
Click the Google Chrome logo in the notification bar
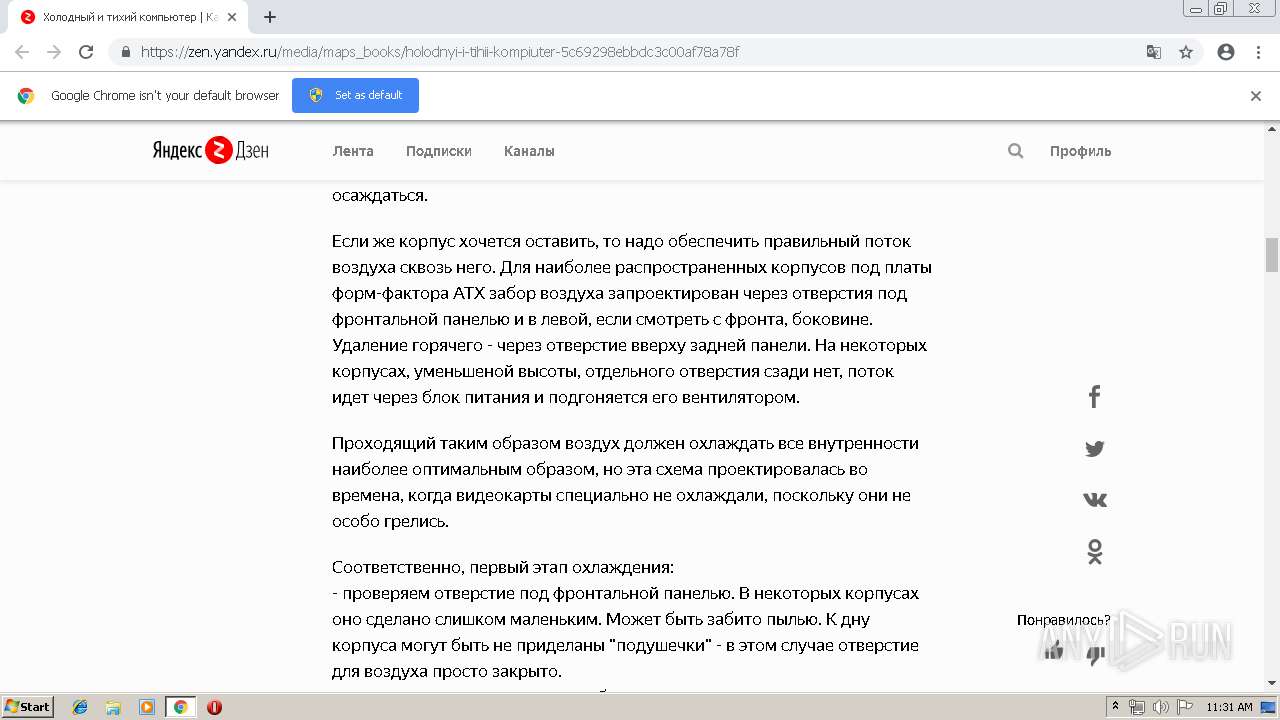[x=26, y=96]
